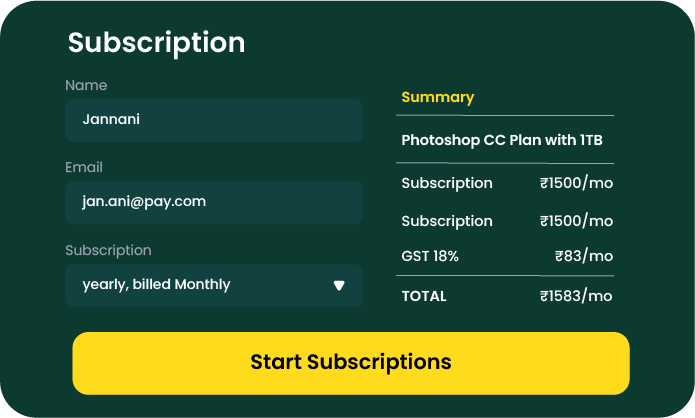This screenshot has height=418, width=695.
Task: Focus the Email field with jan.ani@pay.com
Action: (213, 202)
